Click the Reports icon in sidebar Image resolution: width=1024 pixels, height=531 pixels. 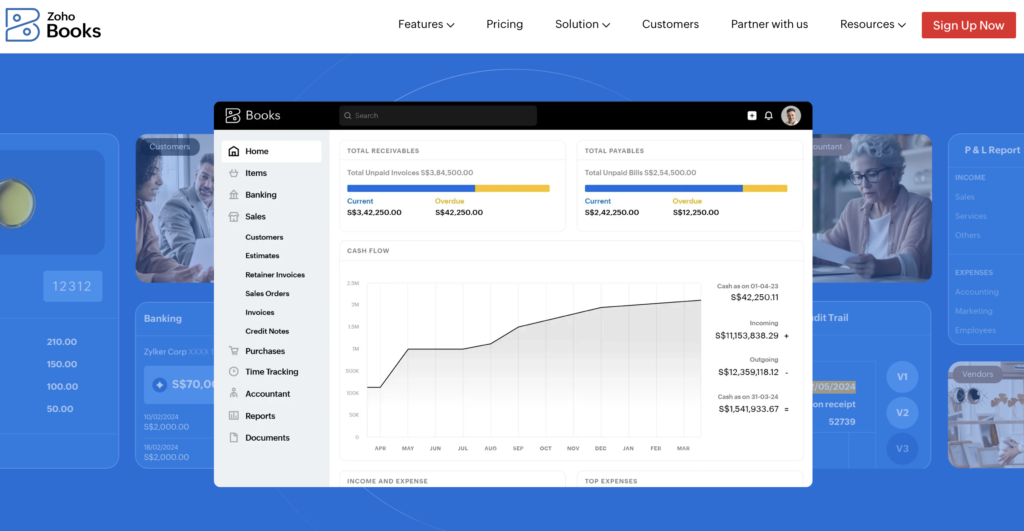click(234, 416)
